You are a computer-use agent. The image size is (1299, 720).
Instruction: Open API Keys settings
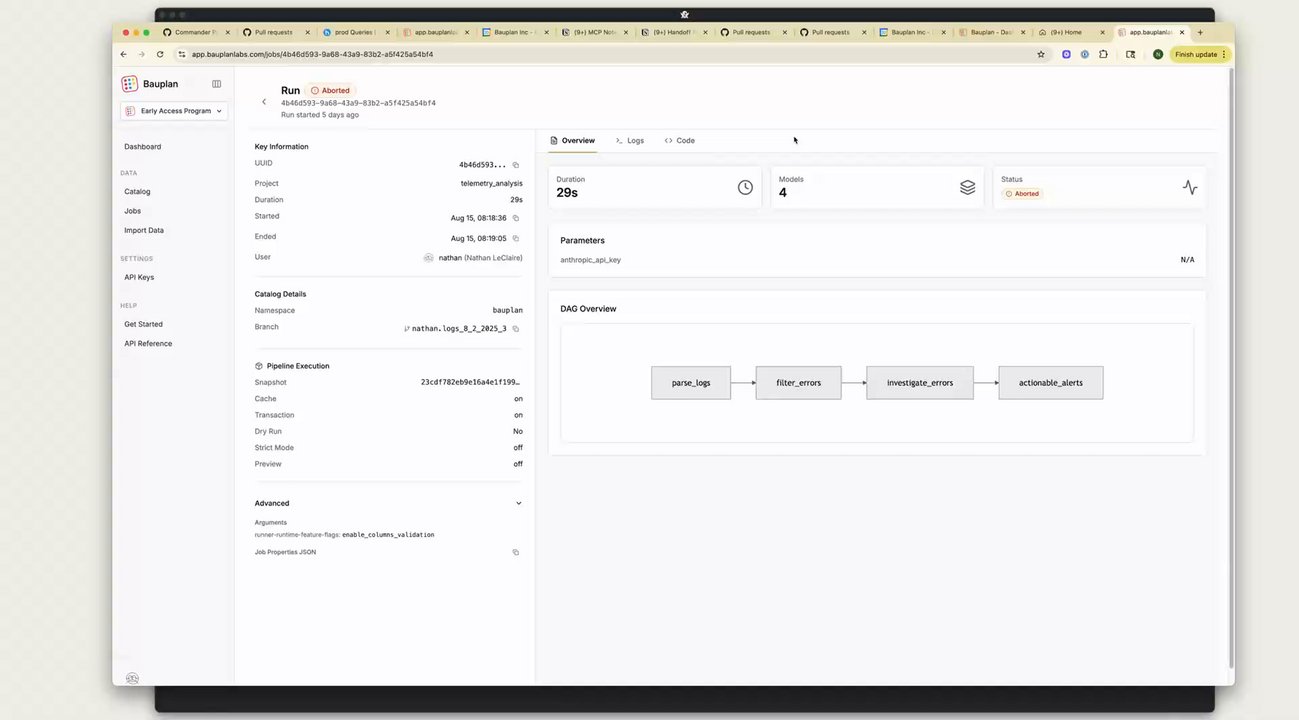pos(139,277)
